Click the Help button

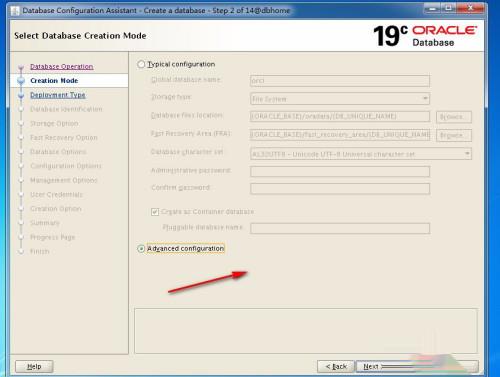click(x=34, y=366)
